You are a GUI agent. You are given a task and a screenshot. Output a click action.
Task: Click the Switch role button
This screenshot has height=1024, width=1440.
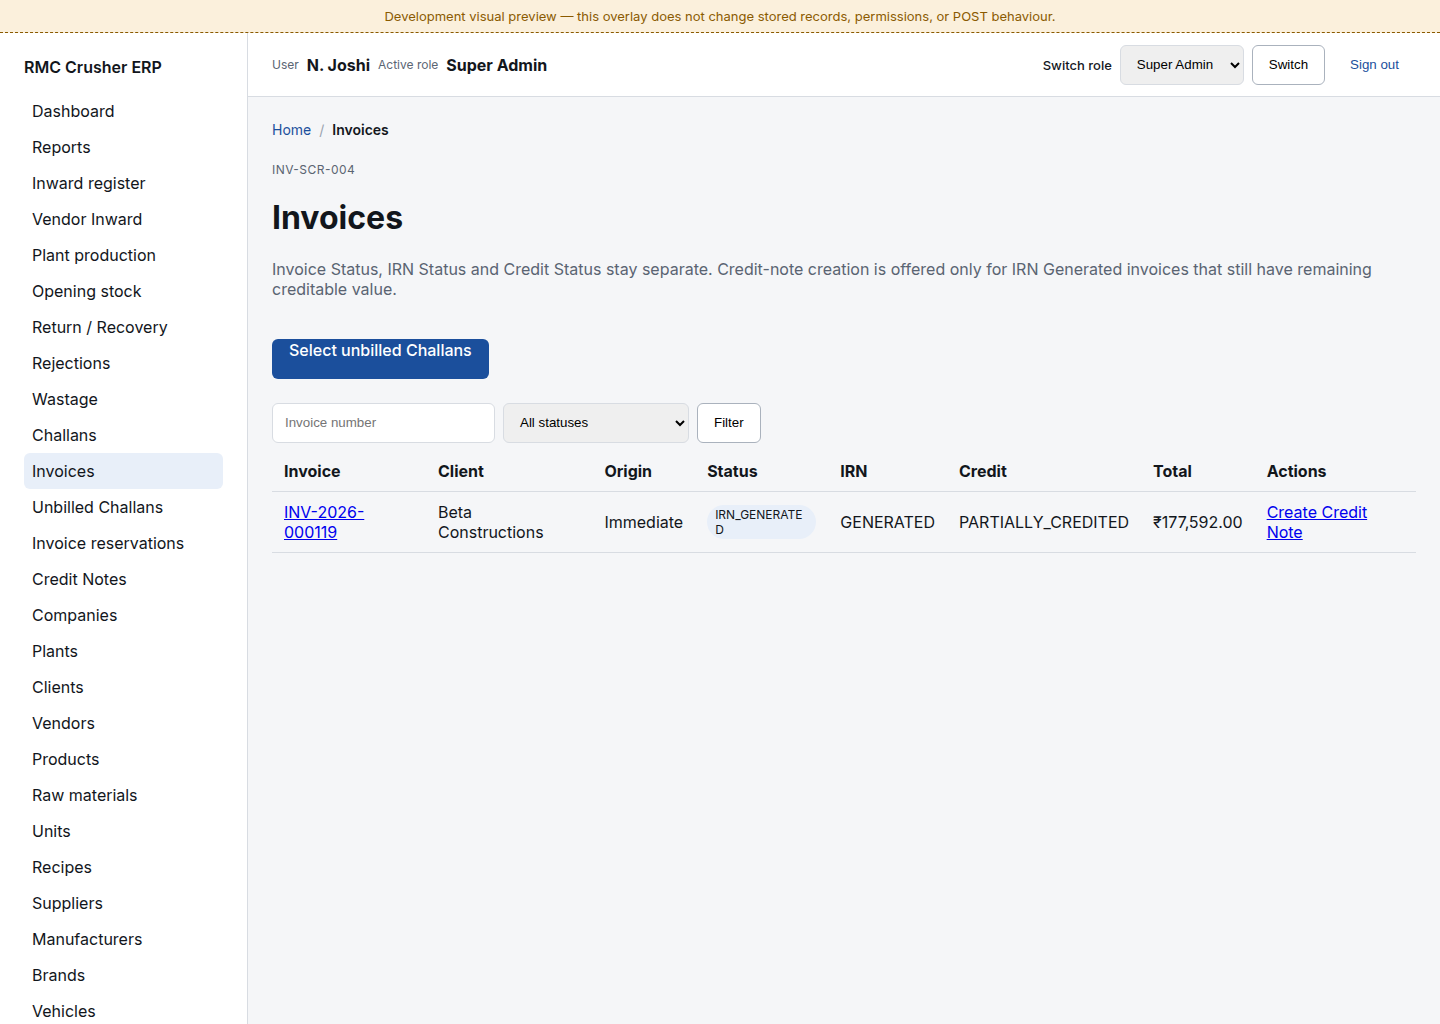tap(1288, 65)
